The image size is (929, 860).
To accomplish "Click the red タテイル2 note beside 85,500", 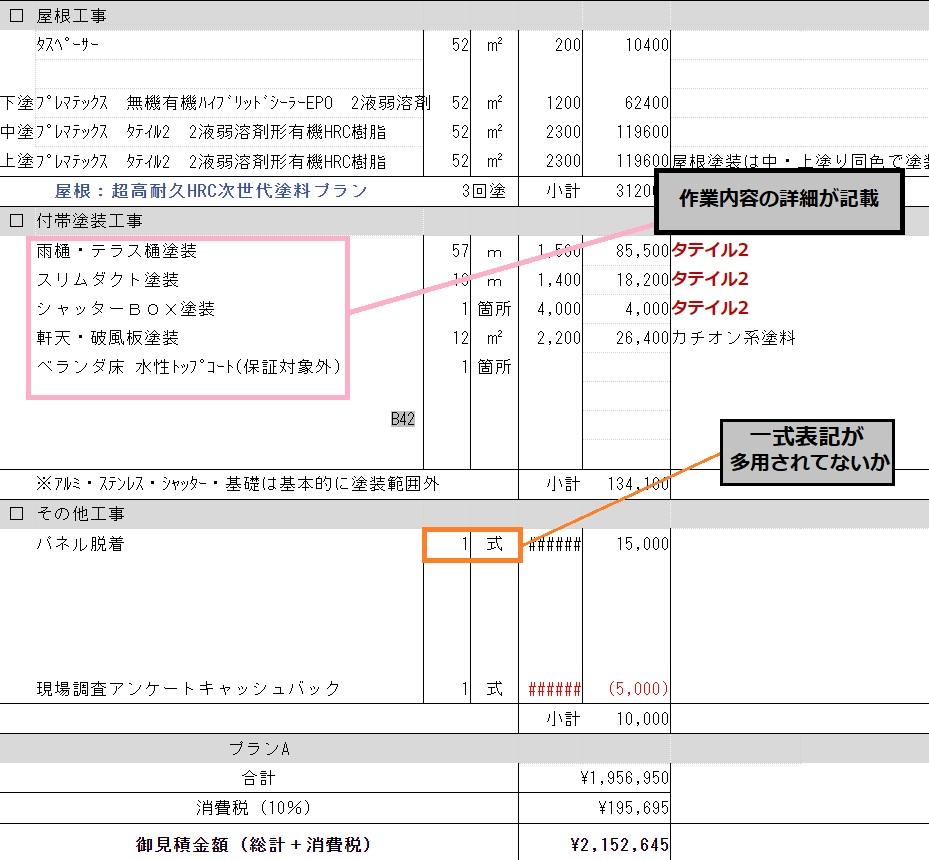I will click(710, 249).
